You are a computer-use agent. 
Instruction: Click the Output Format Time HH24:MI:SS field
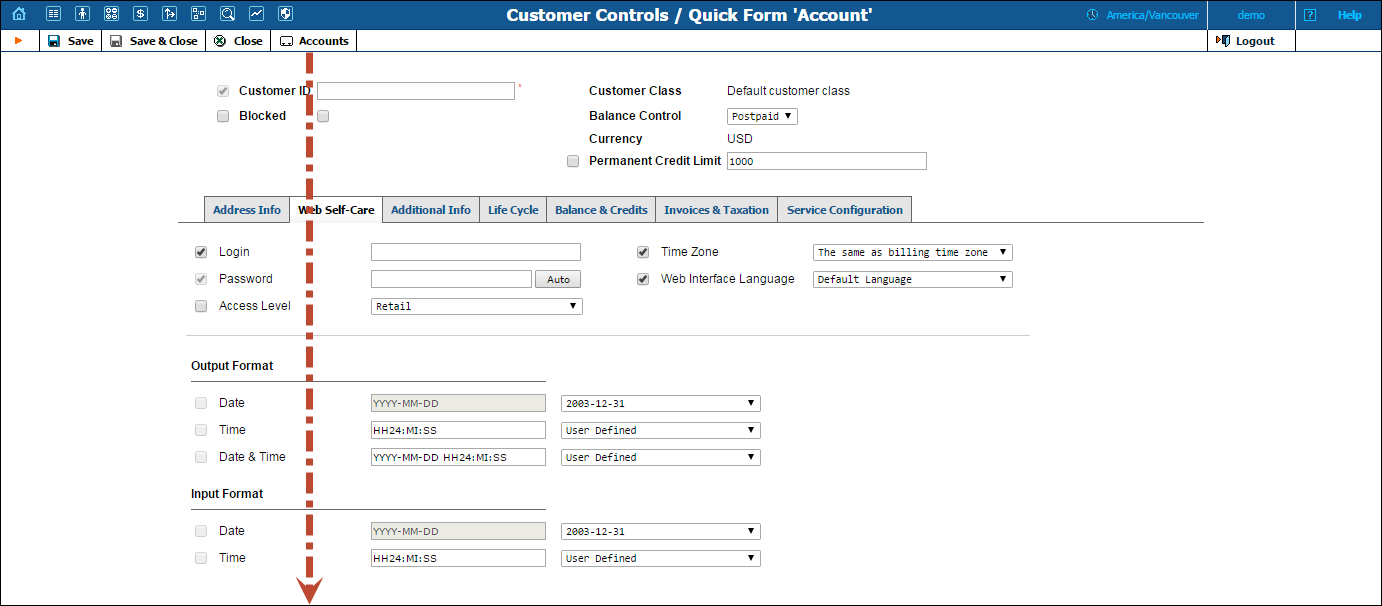pyautogui.click(x=458, y=430)
